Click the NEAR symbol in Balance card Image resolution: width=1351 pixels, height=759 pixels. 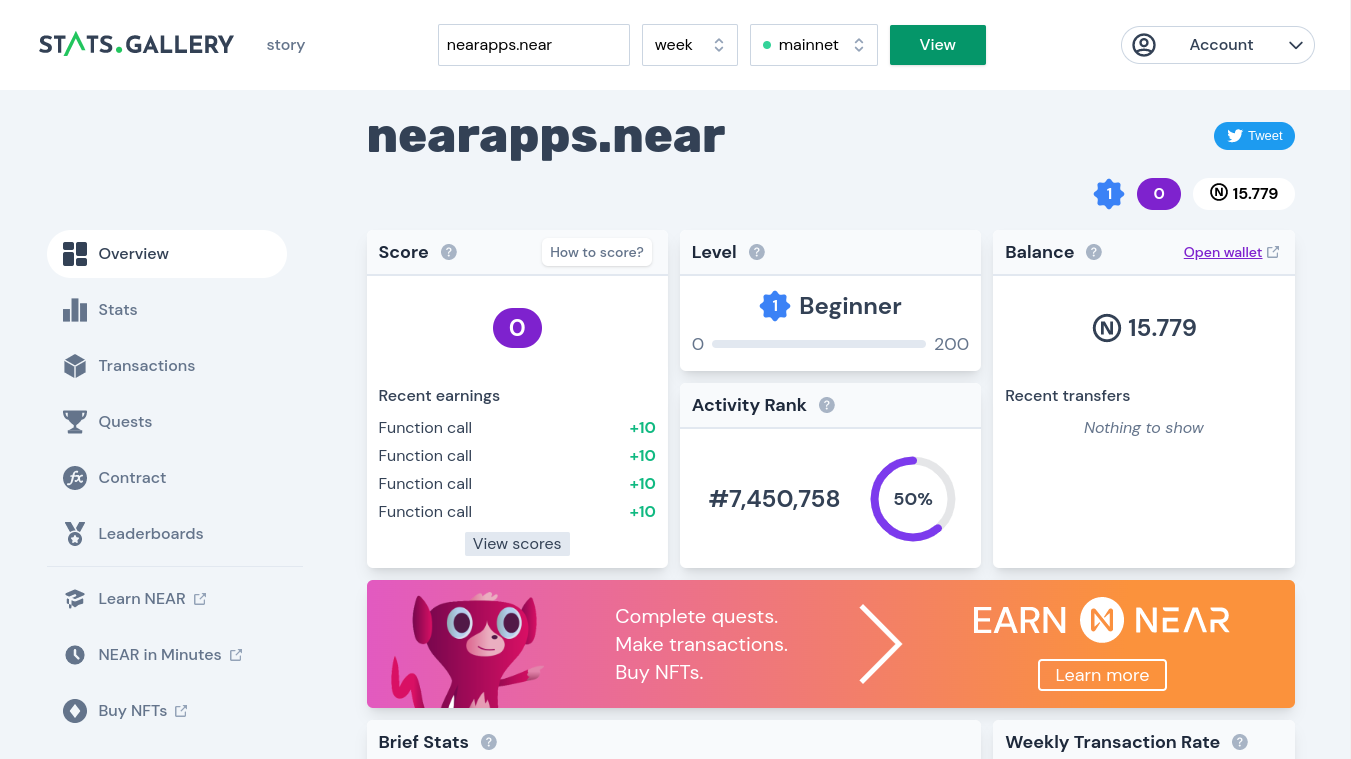pos(1106,328)
